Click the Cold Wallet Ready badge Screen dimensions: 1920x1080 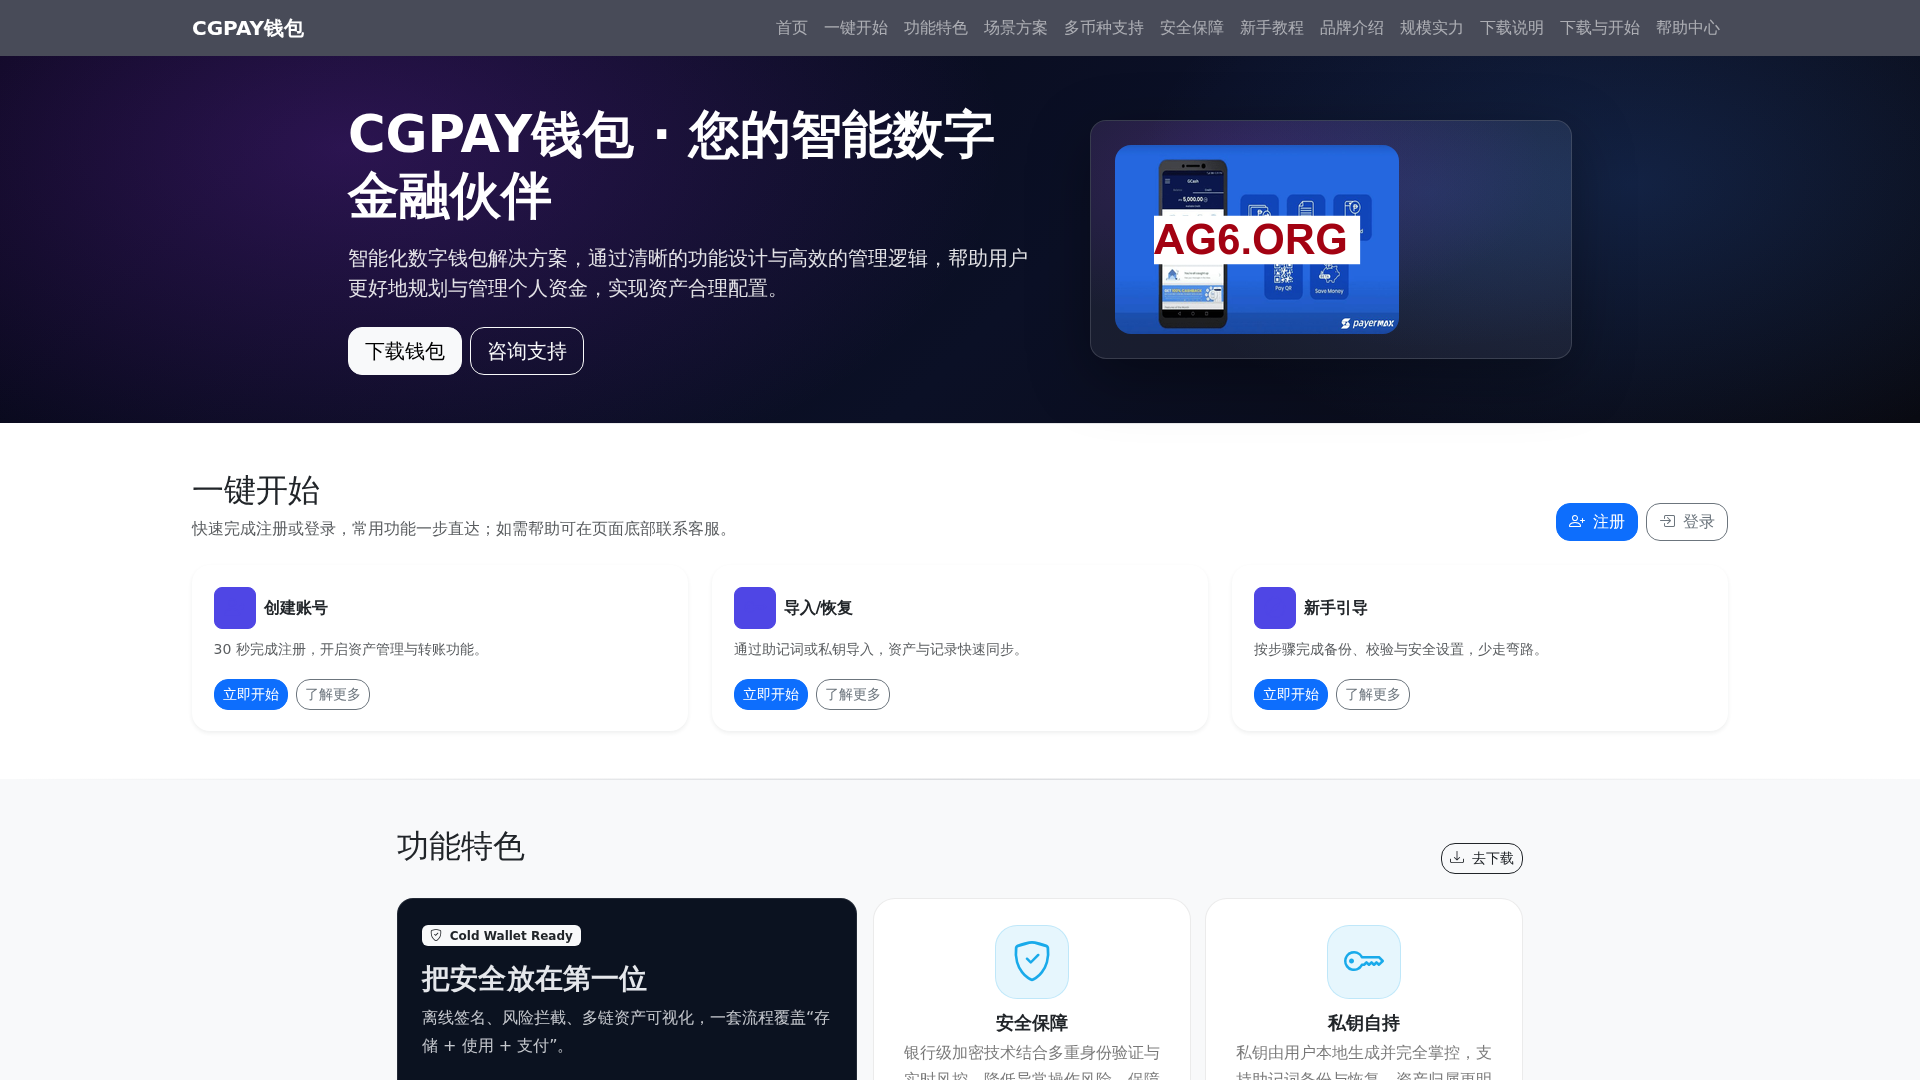(501, 935)
